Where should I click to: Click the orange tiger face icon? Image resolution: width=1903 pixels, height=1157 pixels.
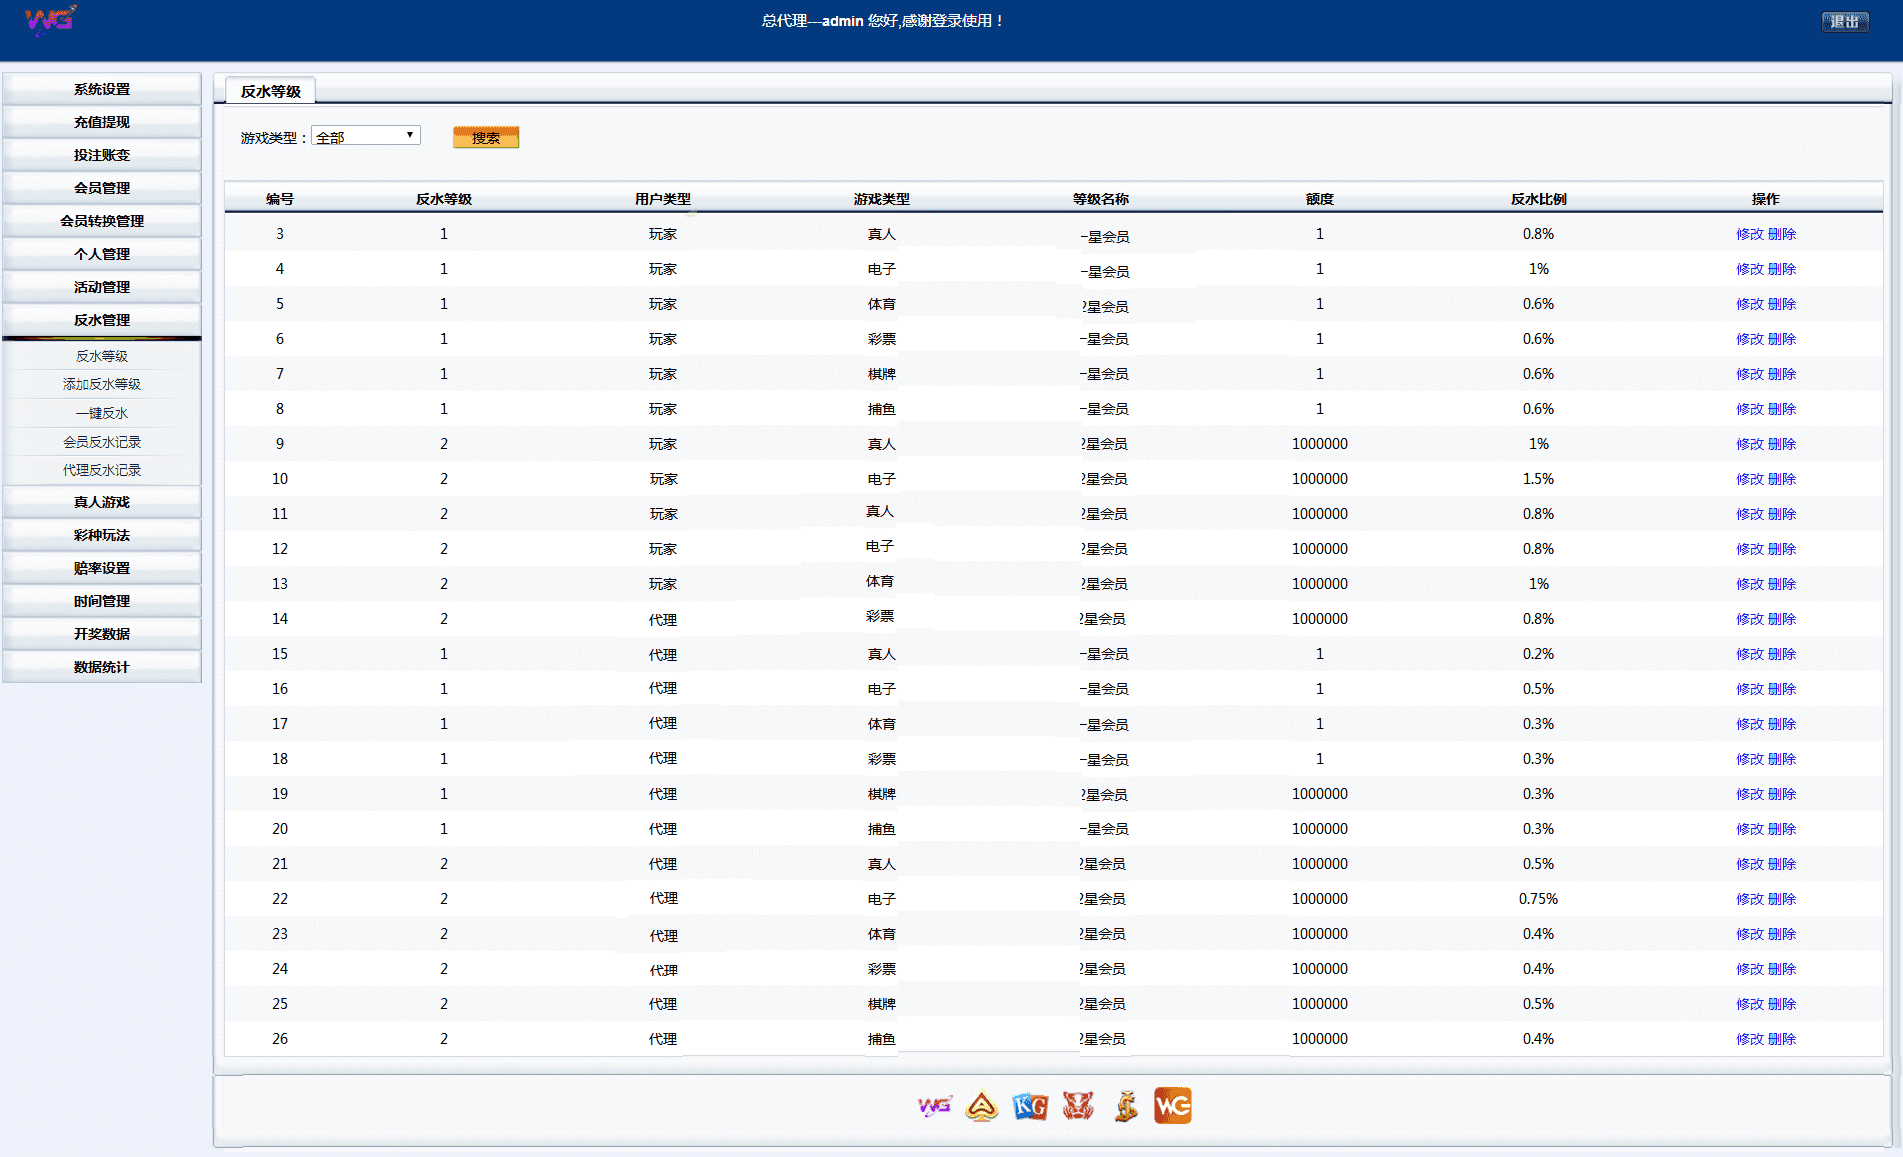[1078, 1106]
